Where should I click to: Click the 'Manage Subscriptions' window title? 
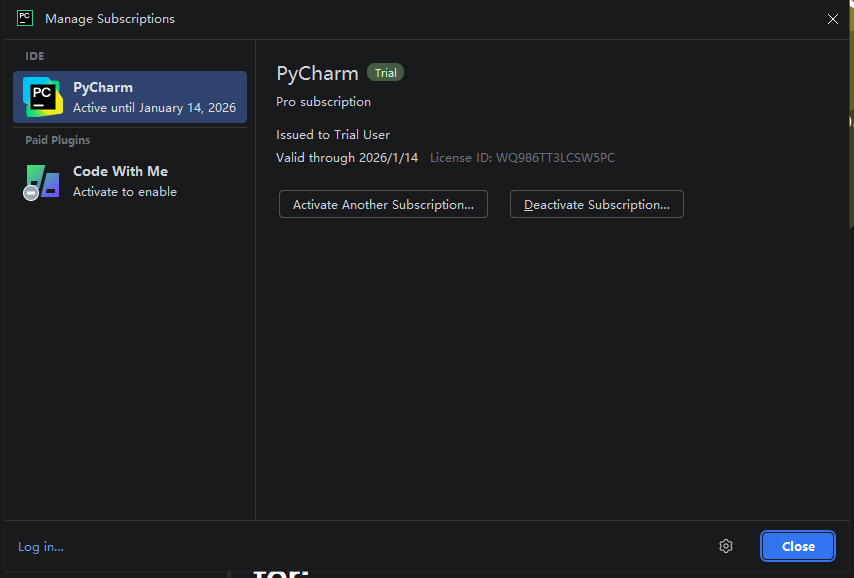[110, 19]
